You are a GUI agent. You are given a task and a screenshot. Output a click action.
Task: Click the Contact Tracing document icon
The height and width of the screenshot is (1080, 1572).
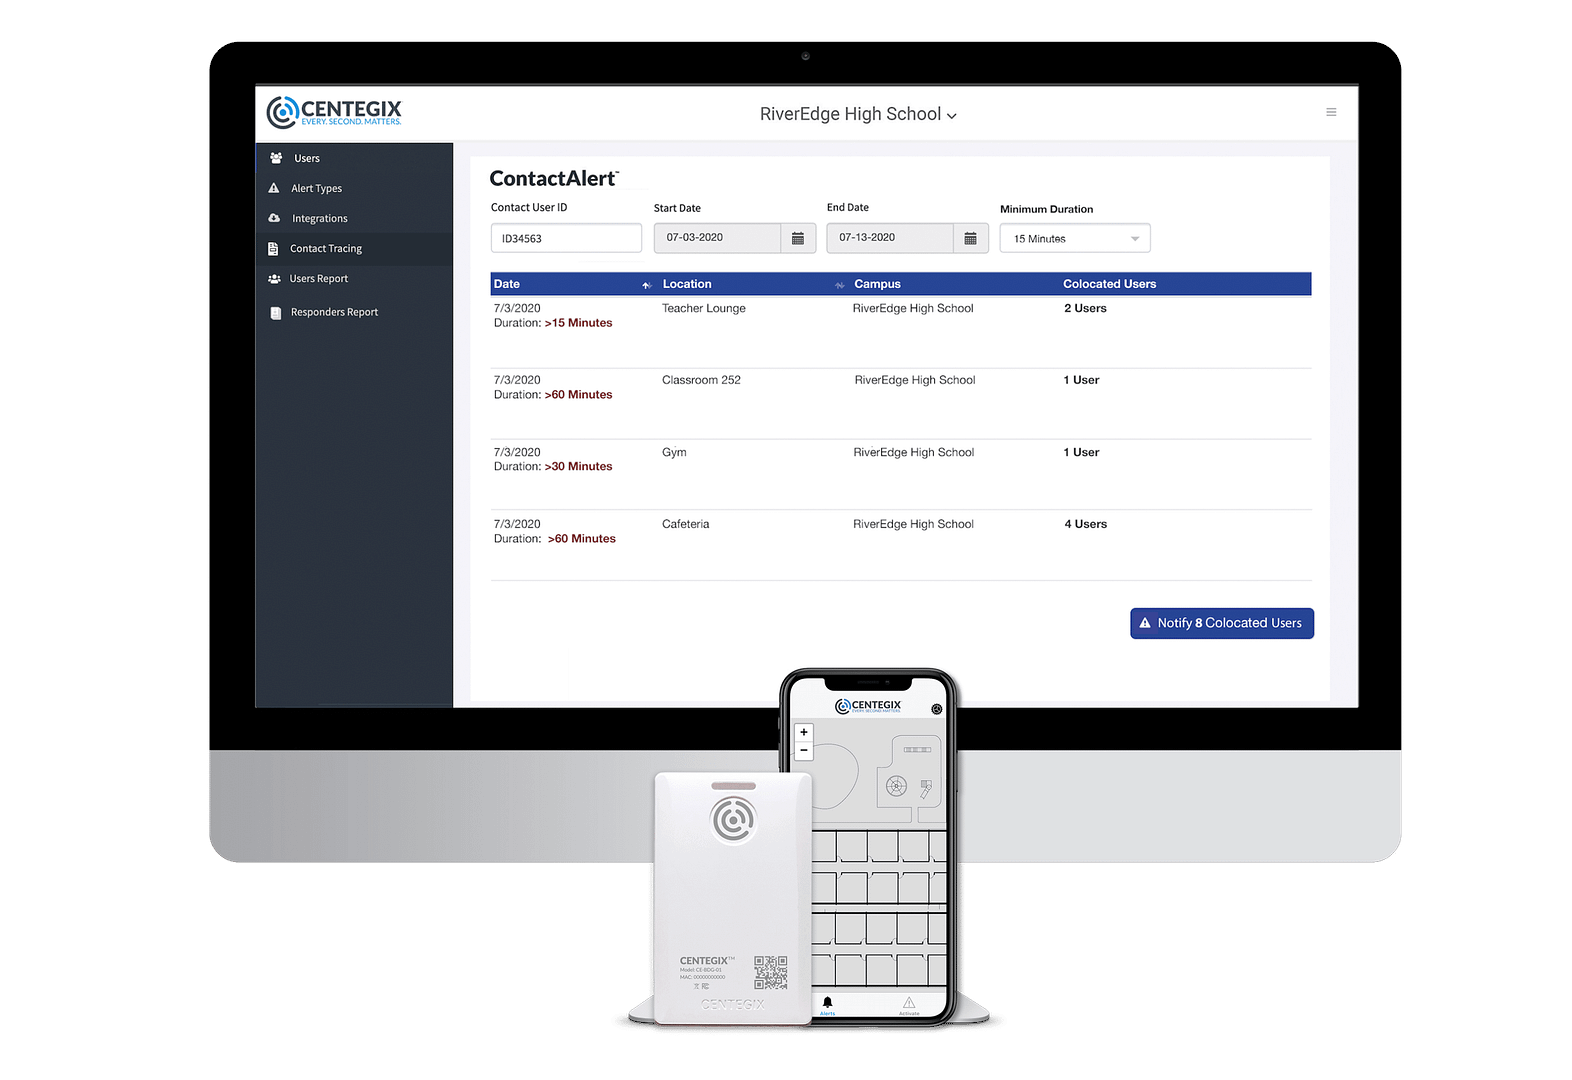pos(273,248)
